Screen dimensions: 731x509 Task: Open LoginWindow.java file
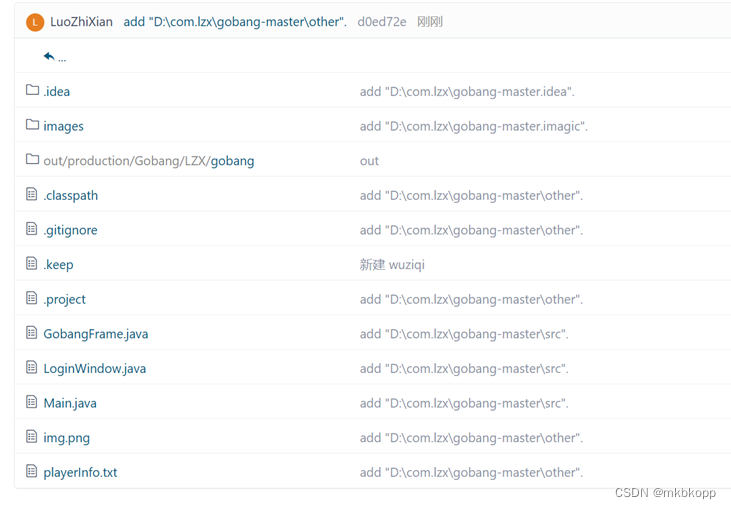pyautogui.click(x=95, y=369)
